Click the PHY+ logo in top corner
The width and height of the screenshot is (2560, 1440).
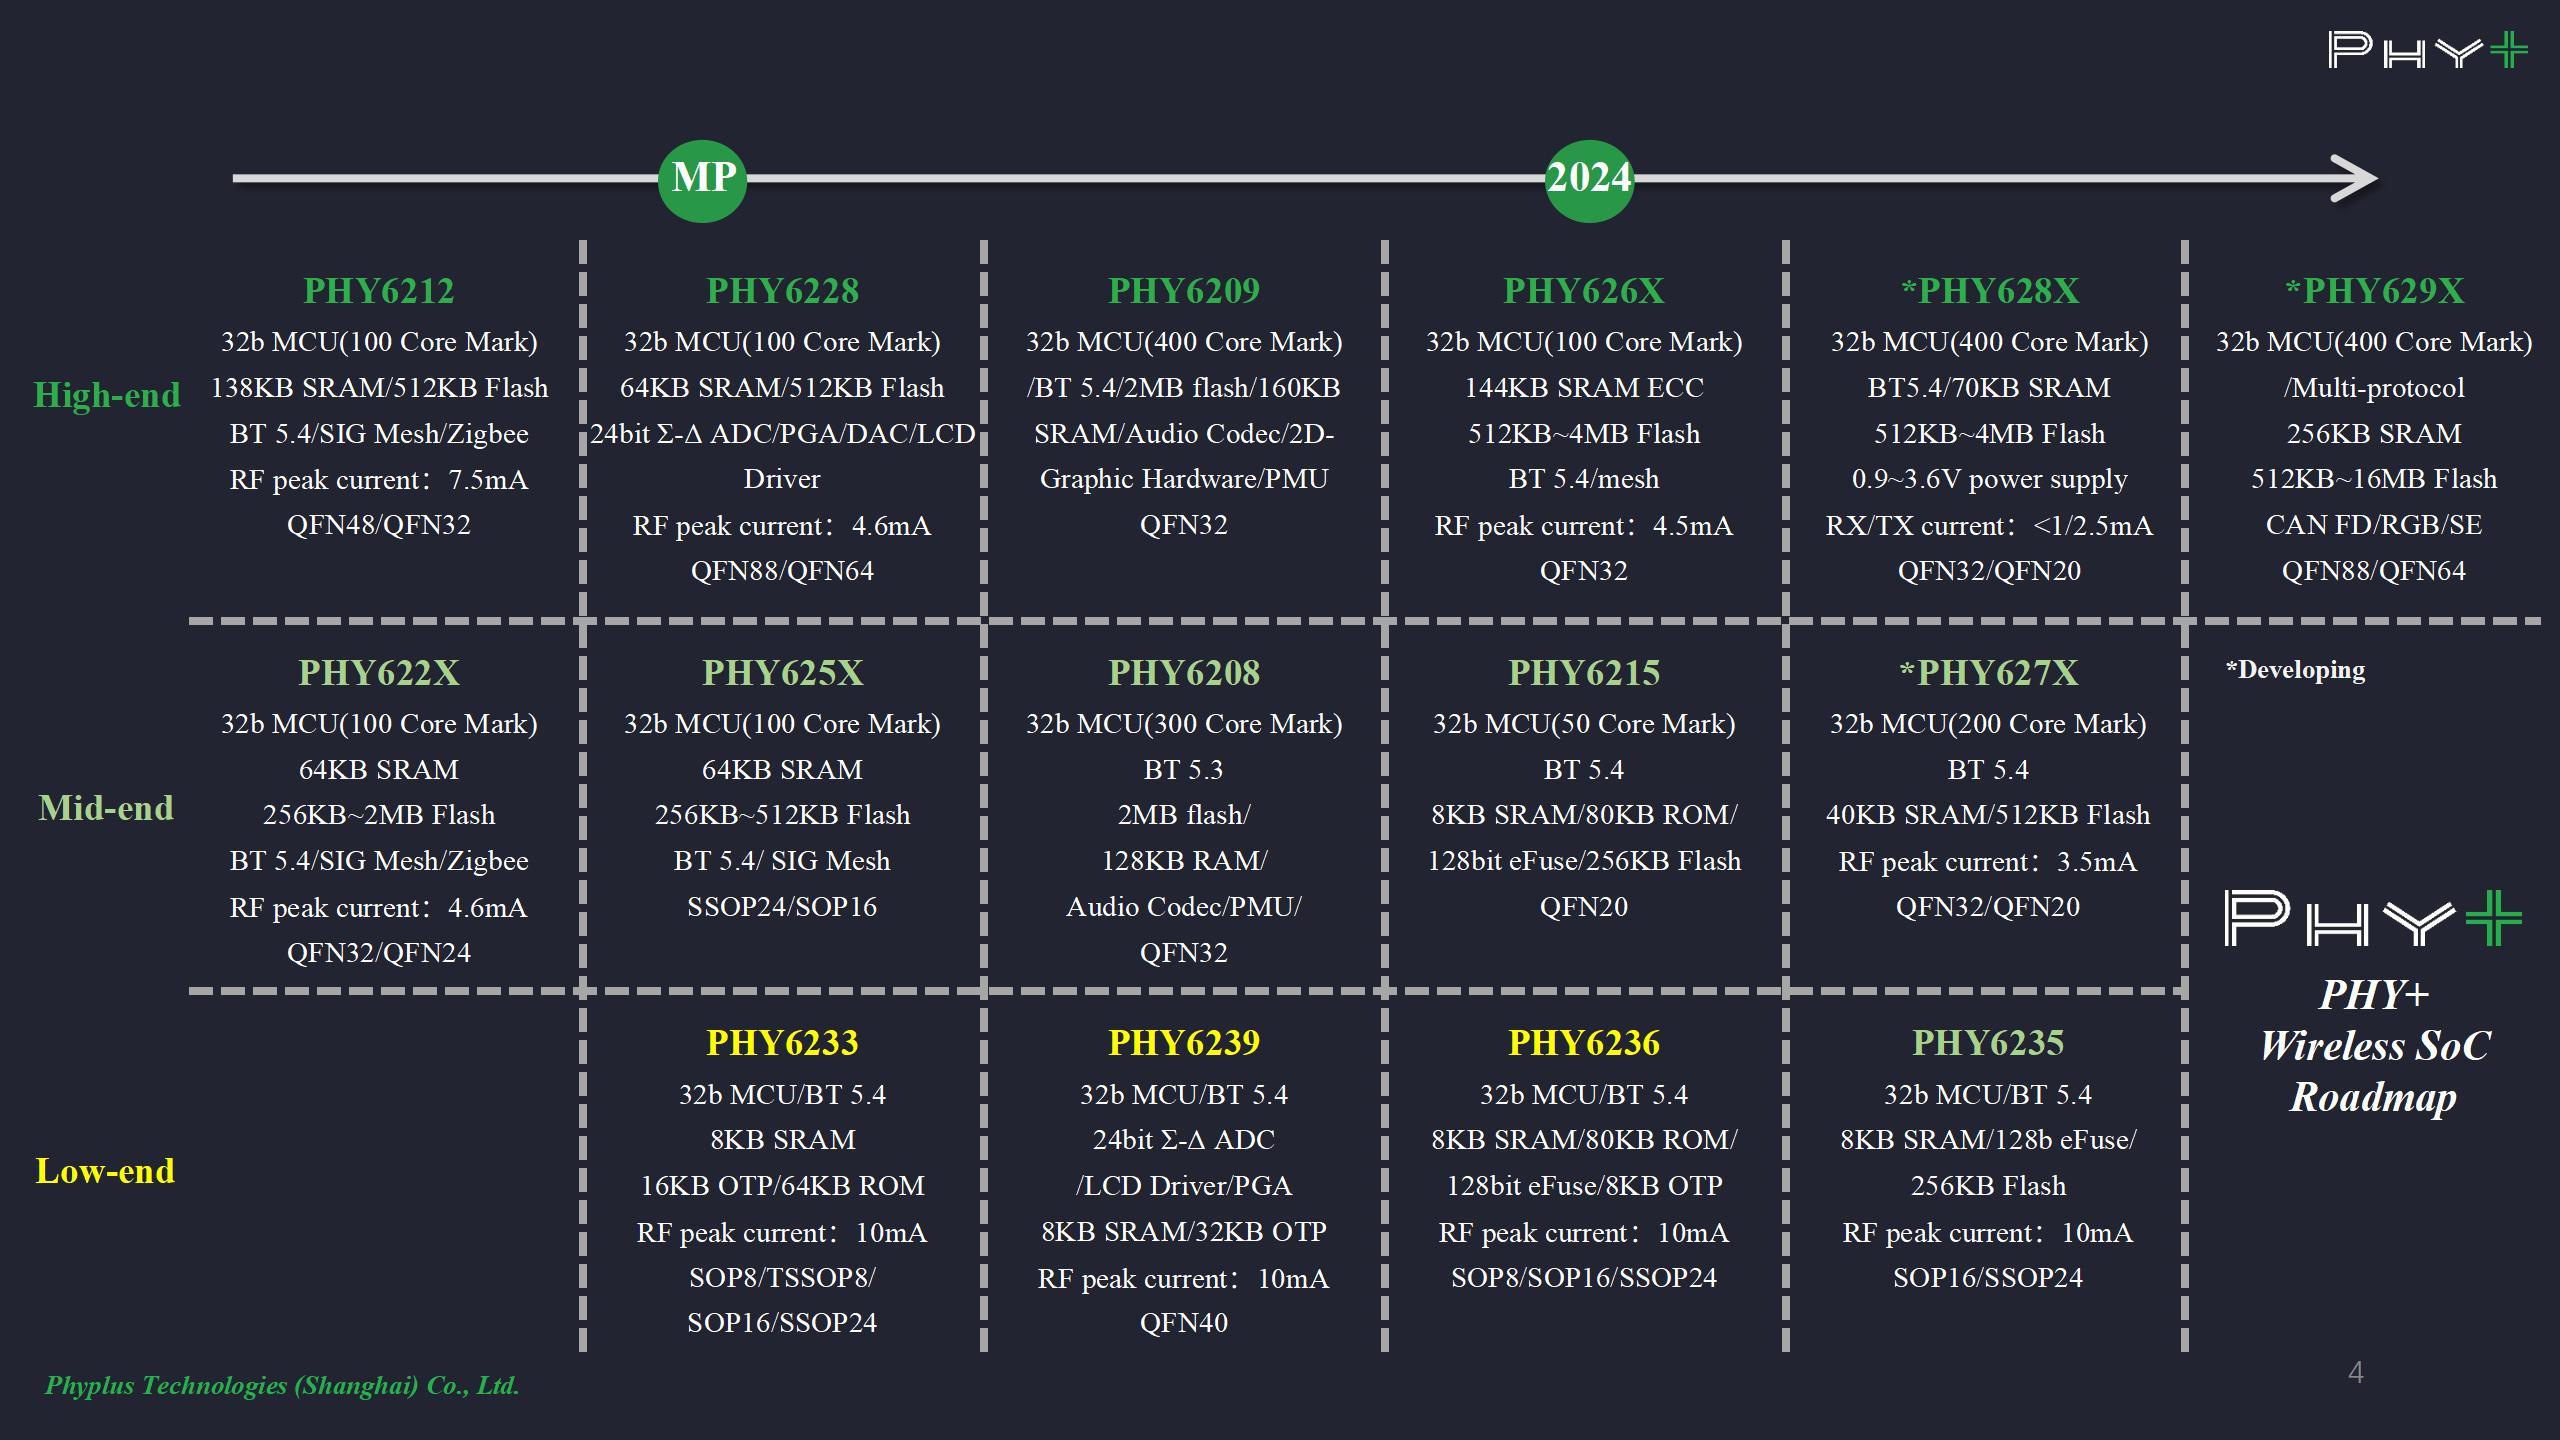2427,50
